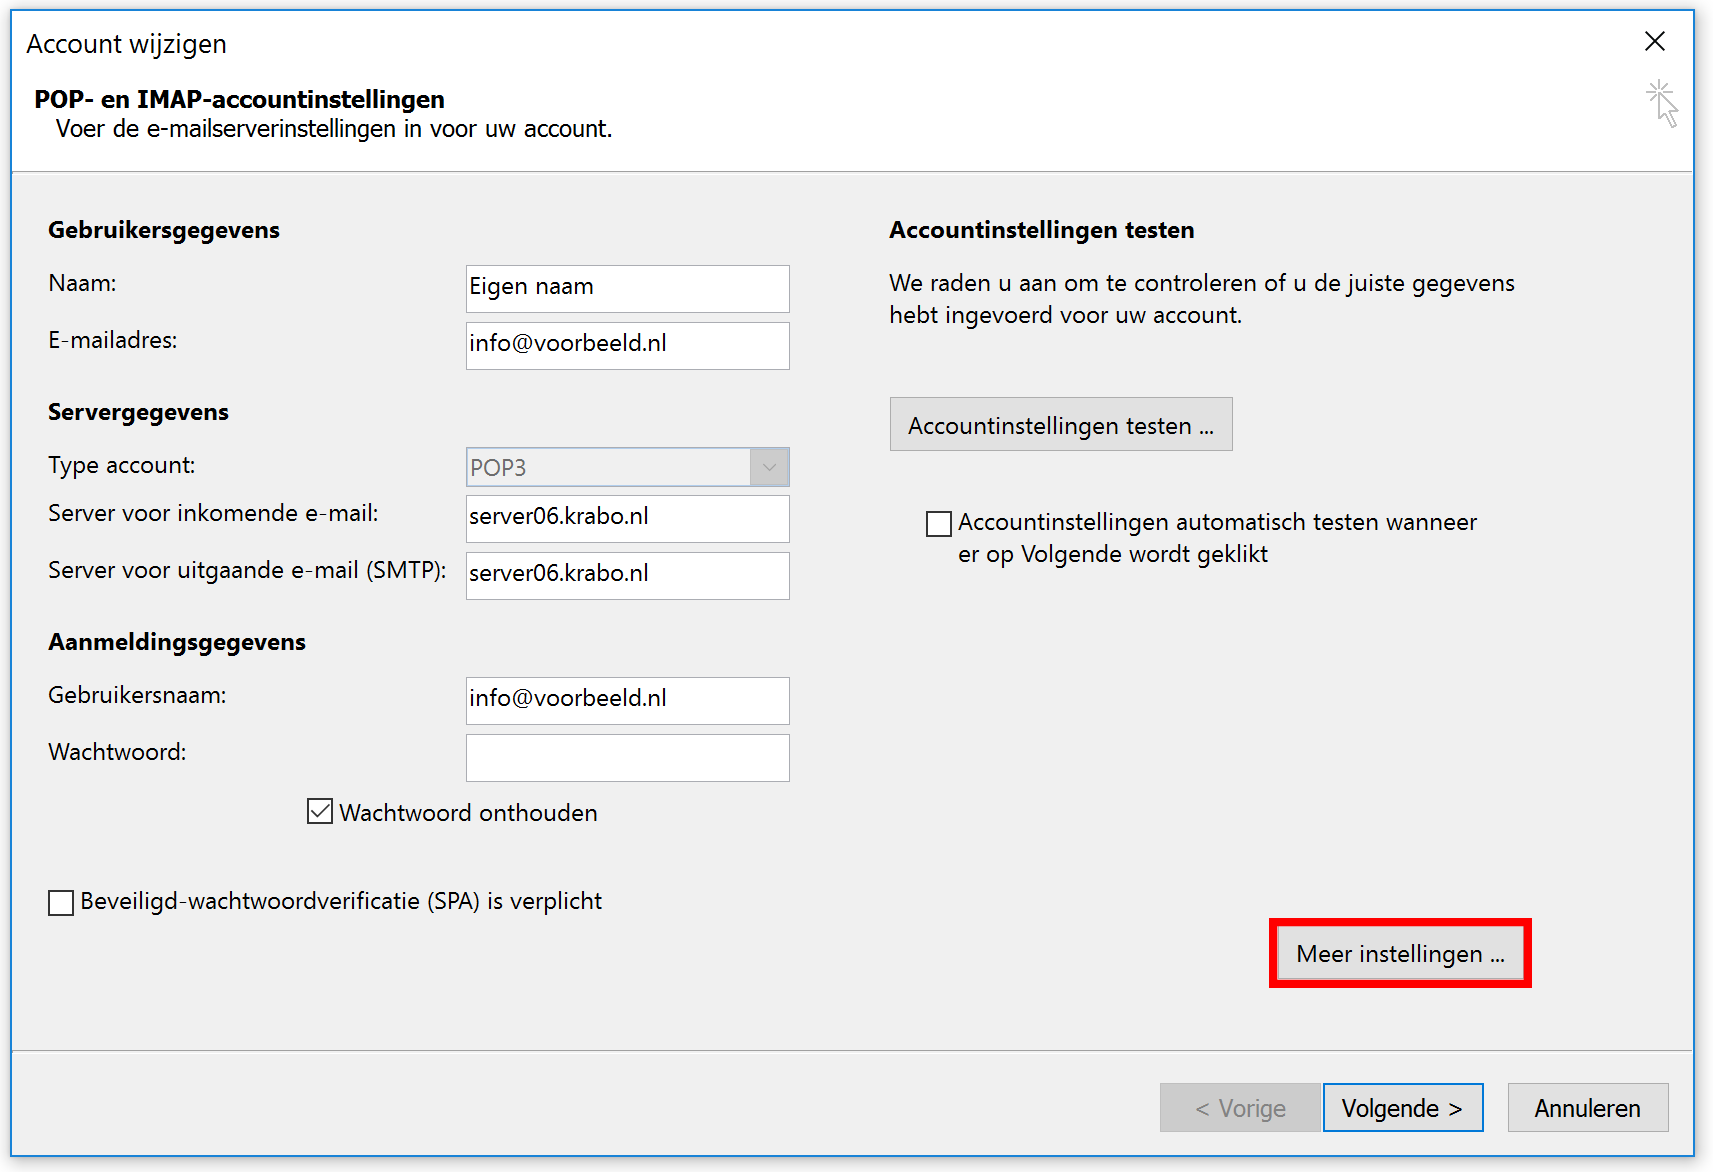Click the POP- en IMAP-accountinstellingen heading
The image size is (1713, 1172).
coord(240,99)
